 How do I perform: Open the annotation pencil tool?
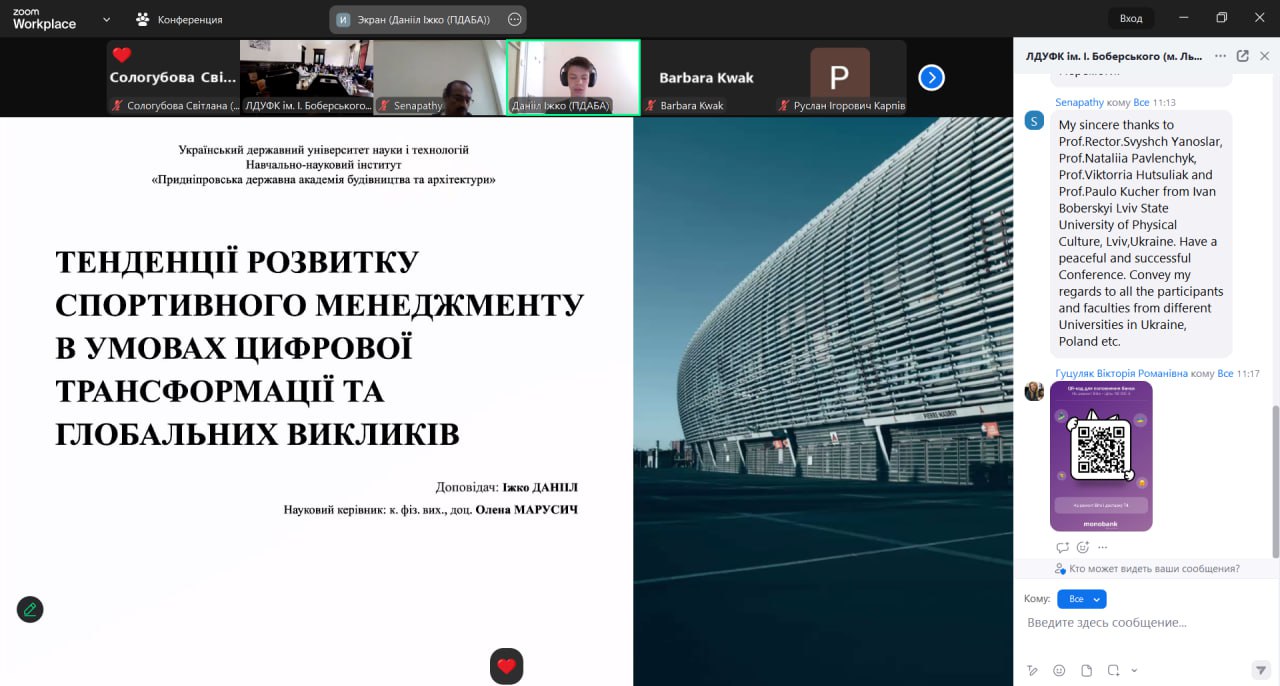[x=30, y=609]
